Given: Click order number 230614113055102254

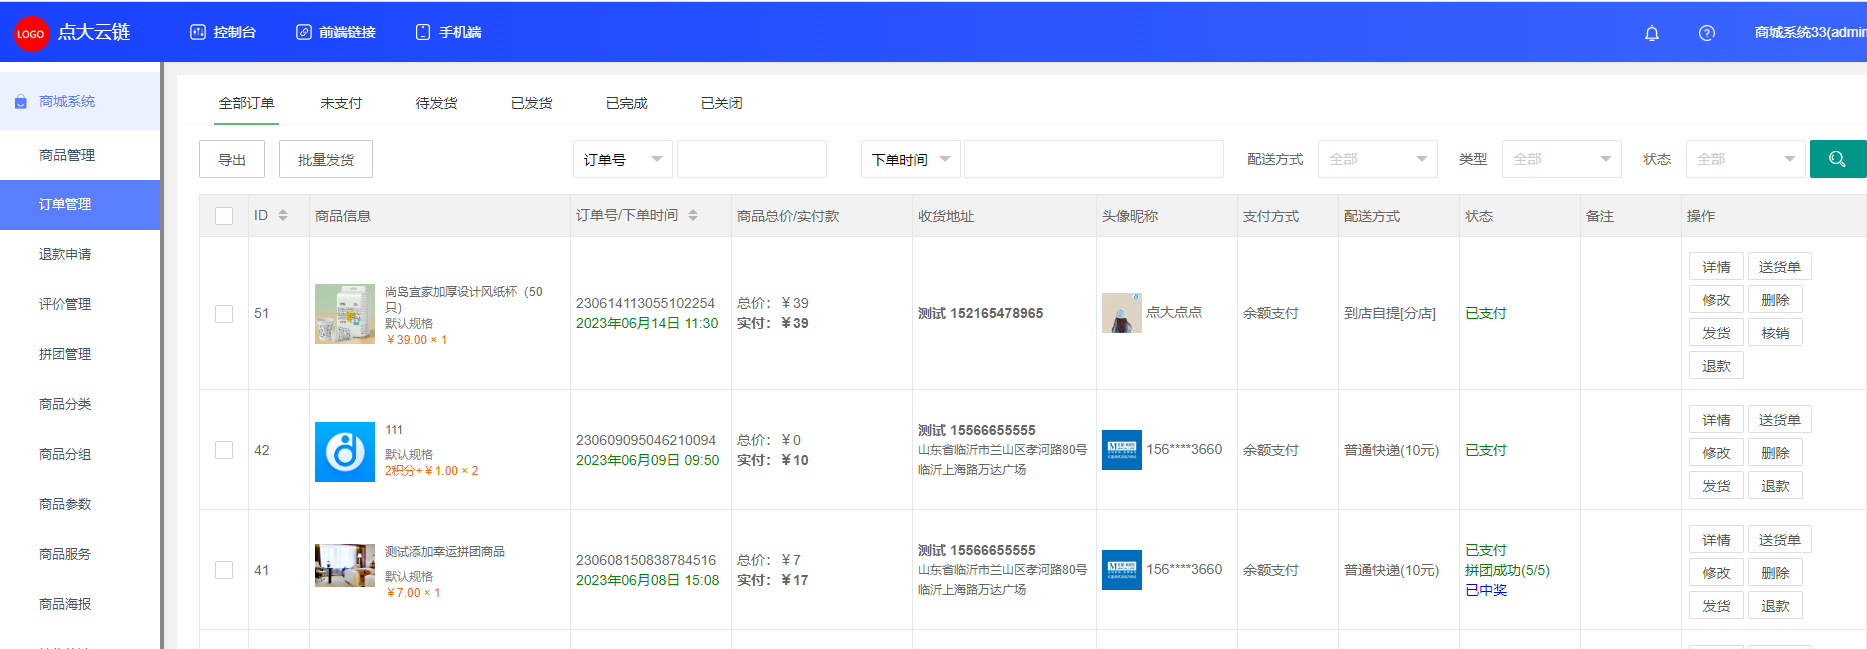Looking at the screenshot, I should pyautogui.click(x=645, y=303).
